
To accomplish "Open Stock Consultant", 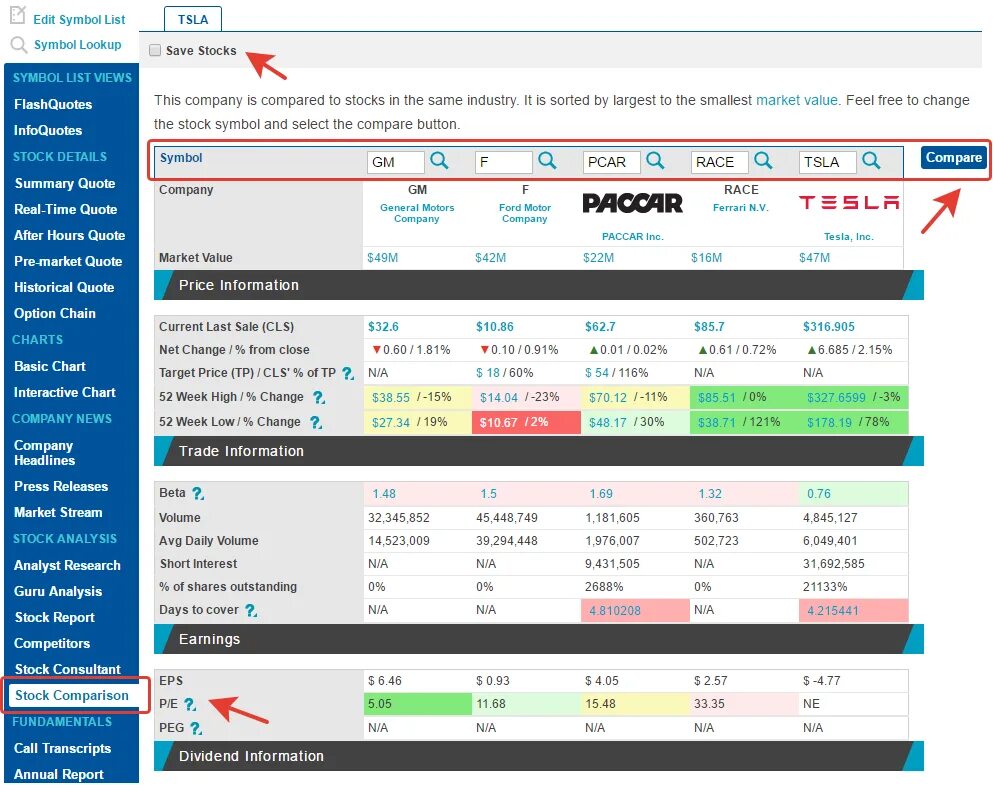I will 67,670.
